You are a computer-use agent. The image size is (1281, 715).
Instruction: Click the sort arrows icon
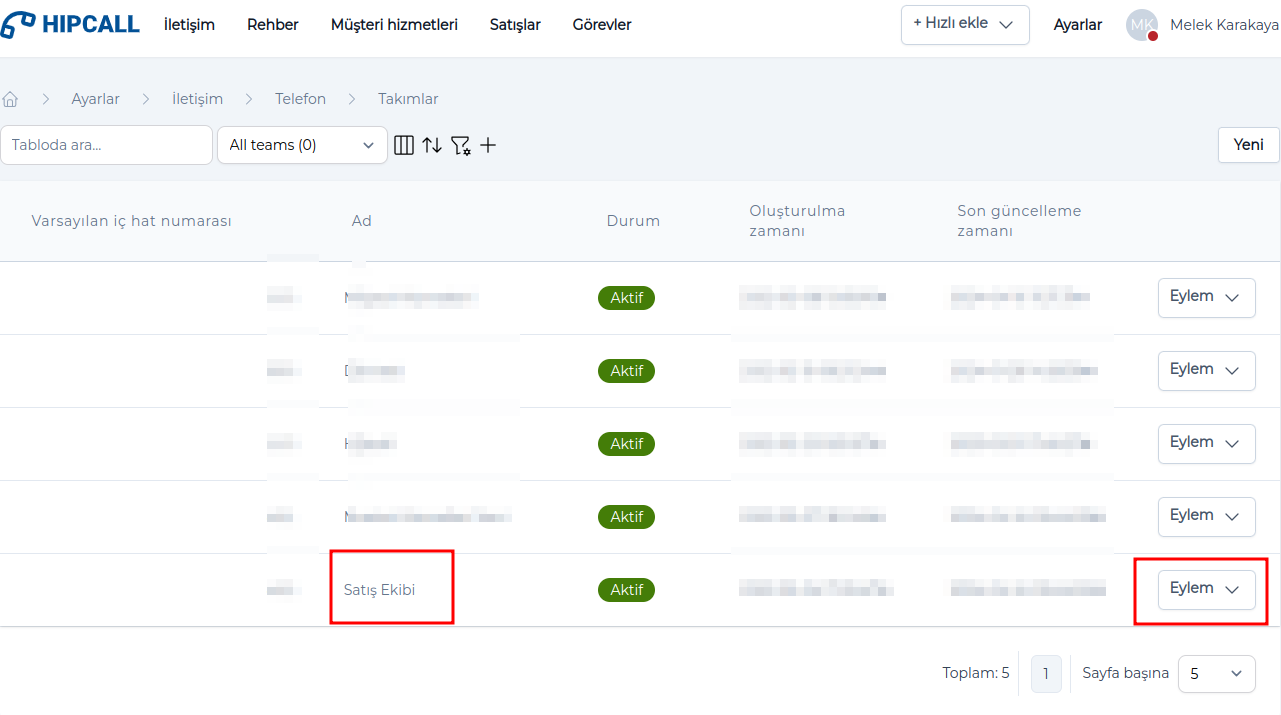(x=432, y=145)
